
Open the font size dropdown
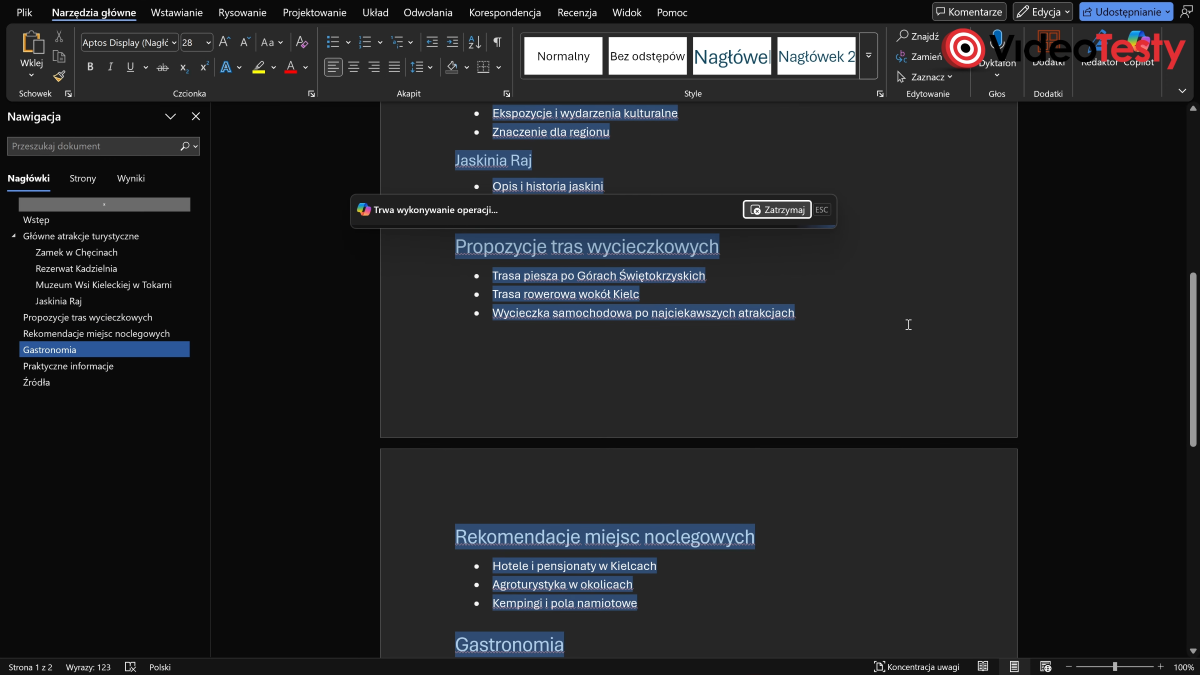pos(209,43)
